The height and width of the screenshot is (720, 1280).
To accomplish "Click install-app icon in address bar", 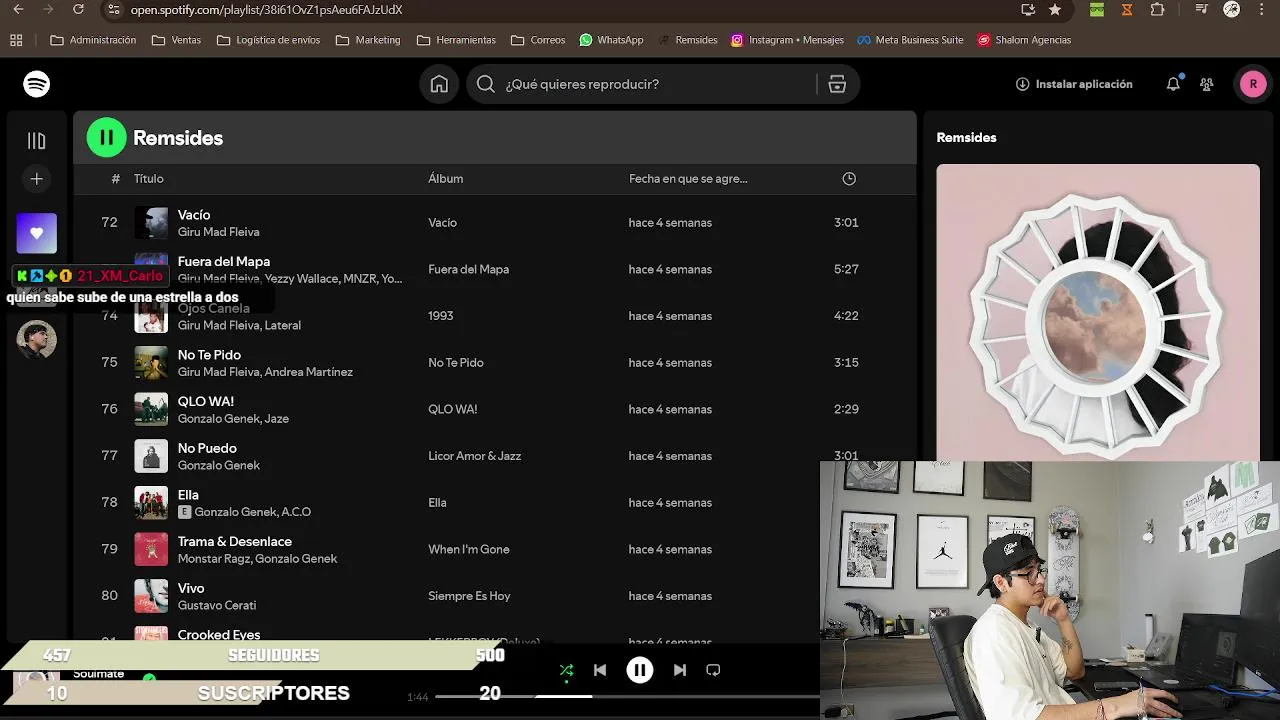I will [1027, 10].
